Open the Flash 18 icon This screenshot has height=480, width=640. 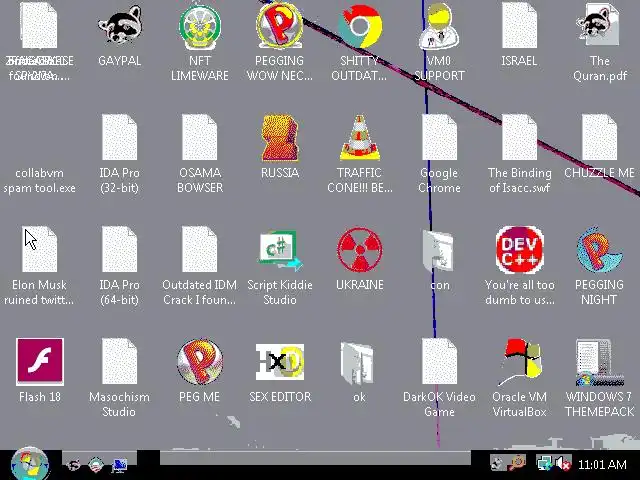click(40, 362)
